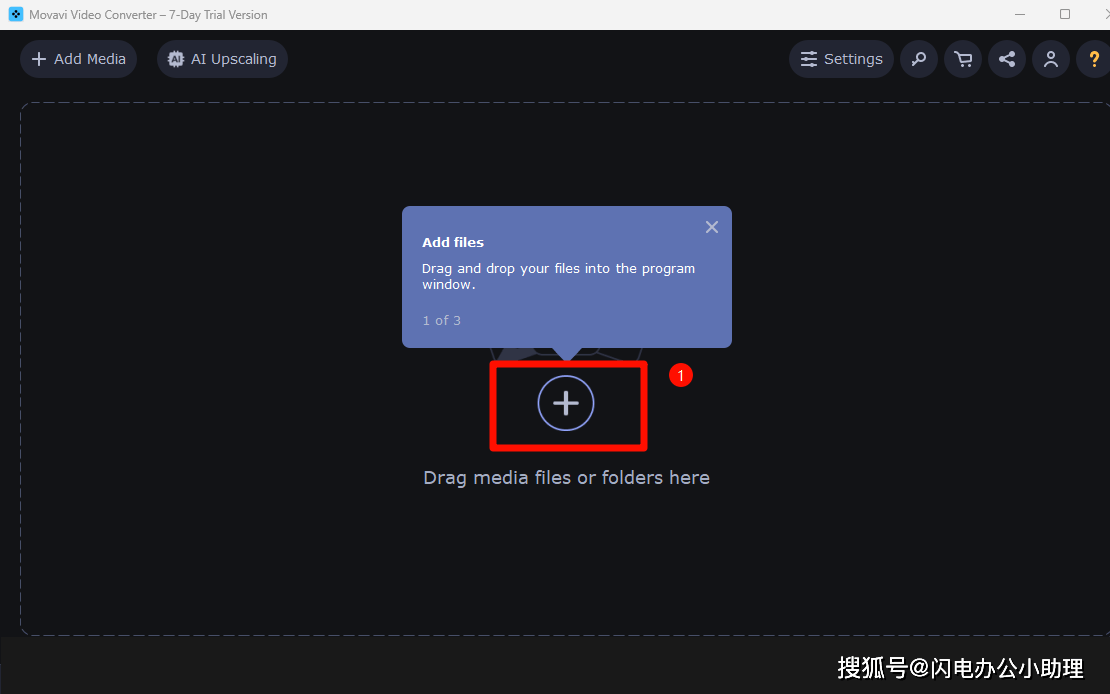Open the user account profile icon
This screenshot has width=1110, height=694.
[x=1051, y=59]
